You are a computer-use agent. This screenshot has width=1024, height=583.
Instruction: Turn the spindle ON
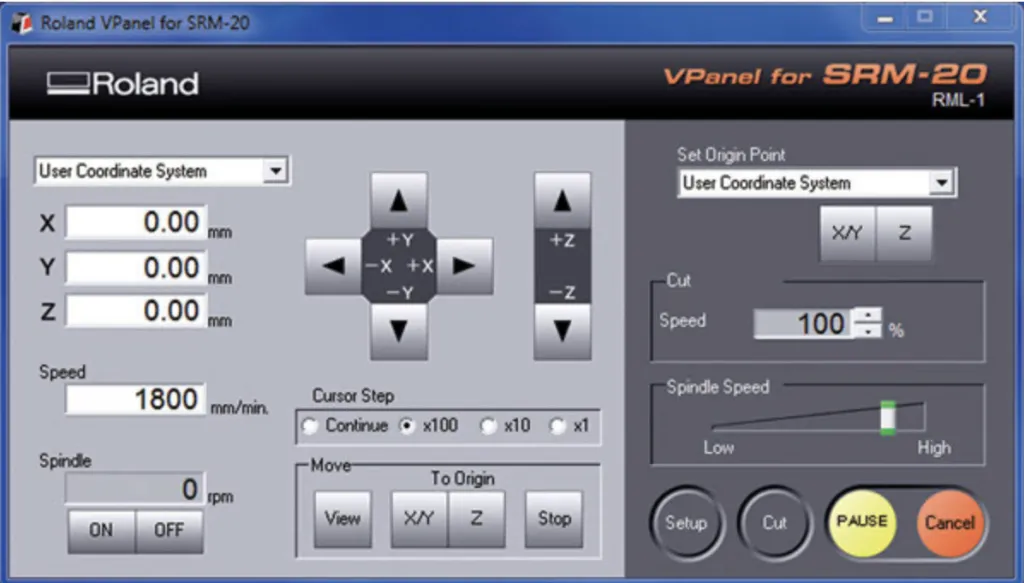(101, 530)
